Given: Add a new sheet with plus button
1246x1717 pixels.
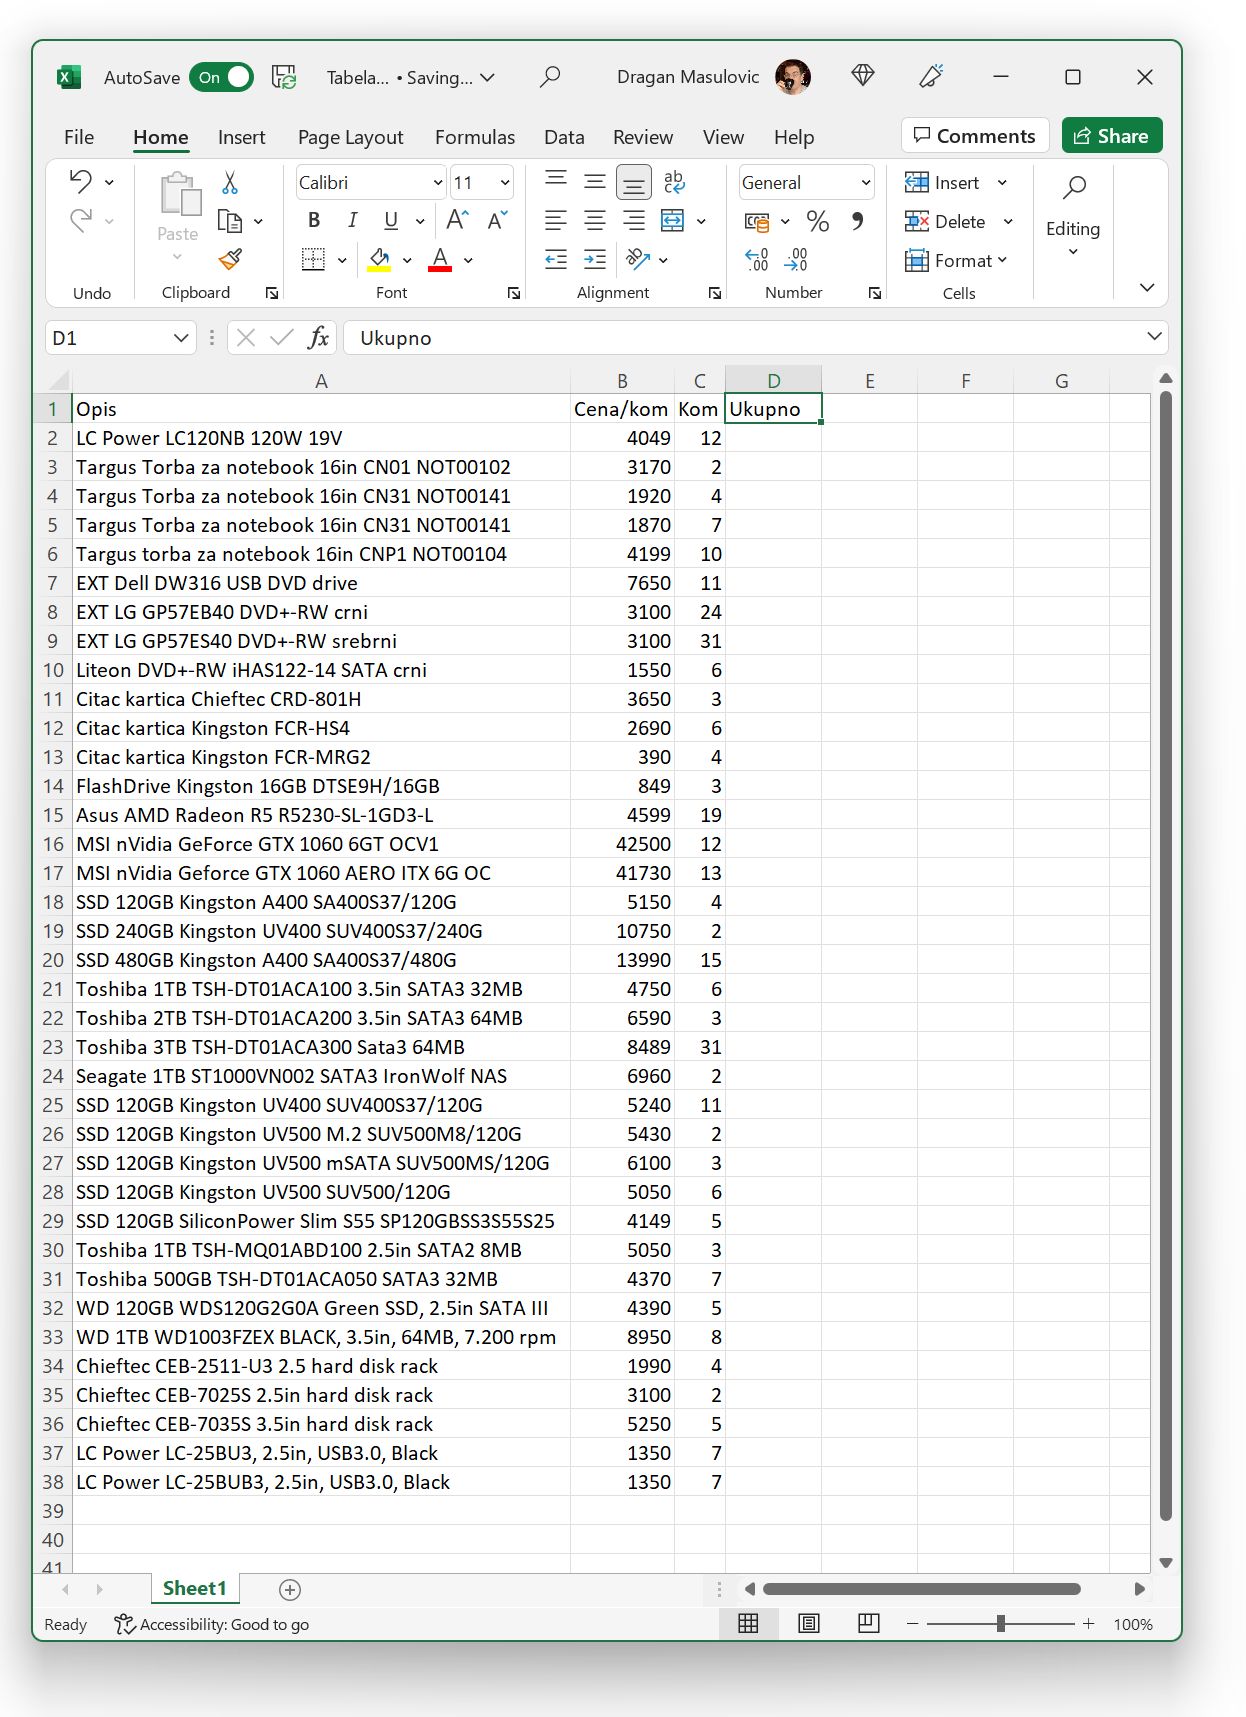Looking at the screenshot, I should tap(290, 1590).
